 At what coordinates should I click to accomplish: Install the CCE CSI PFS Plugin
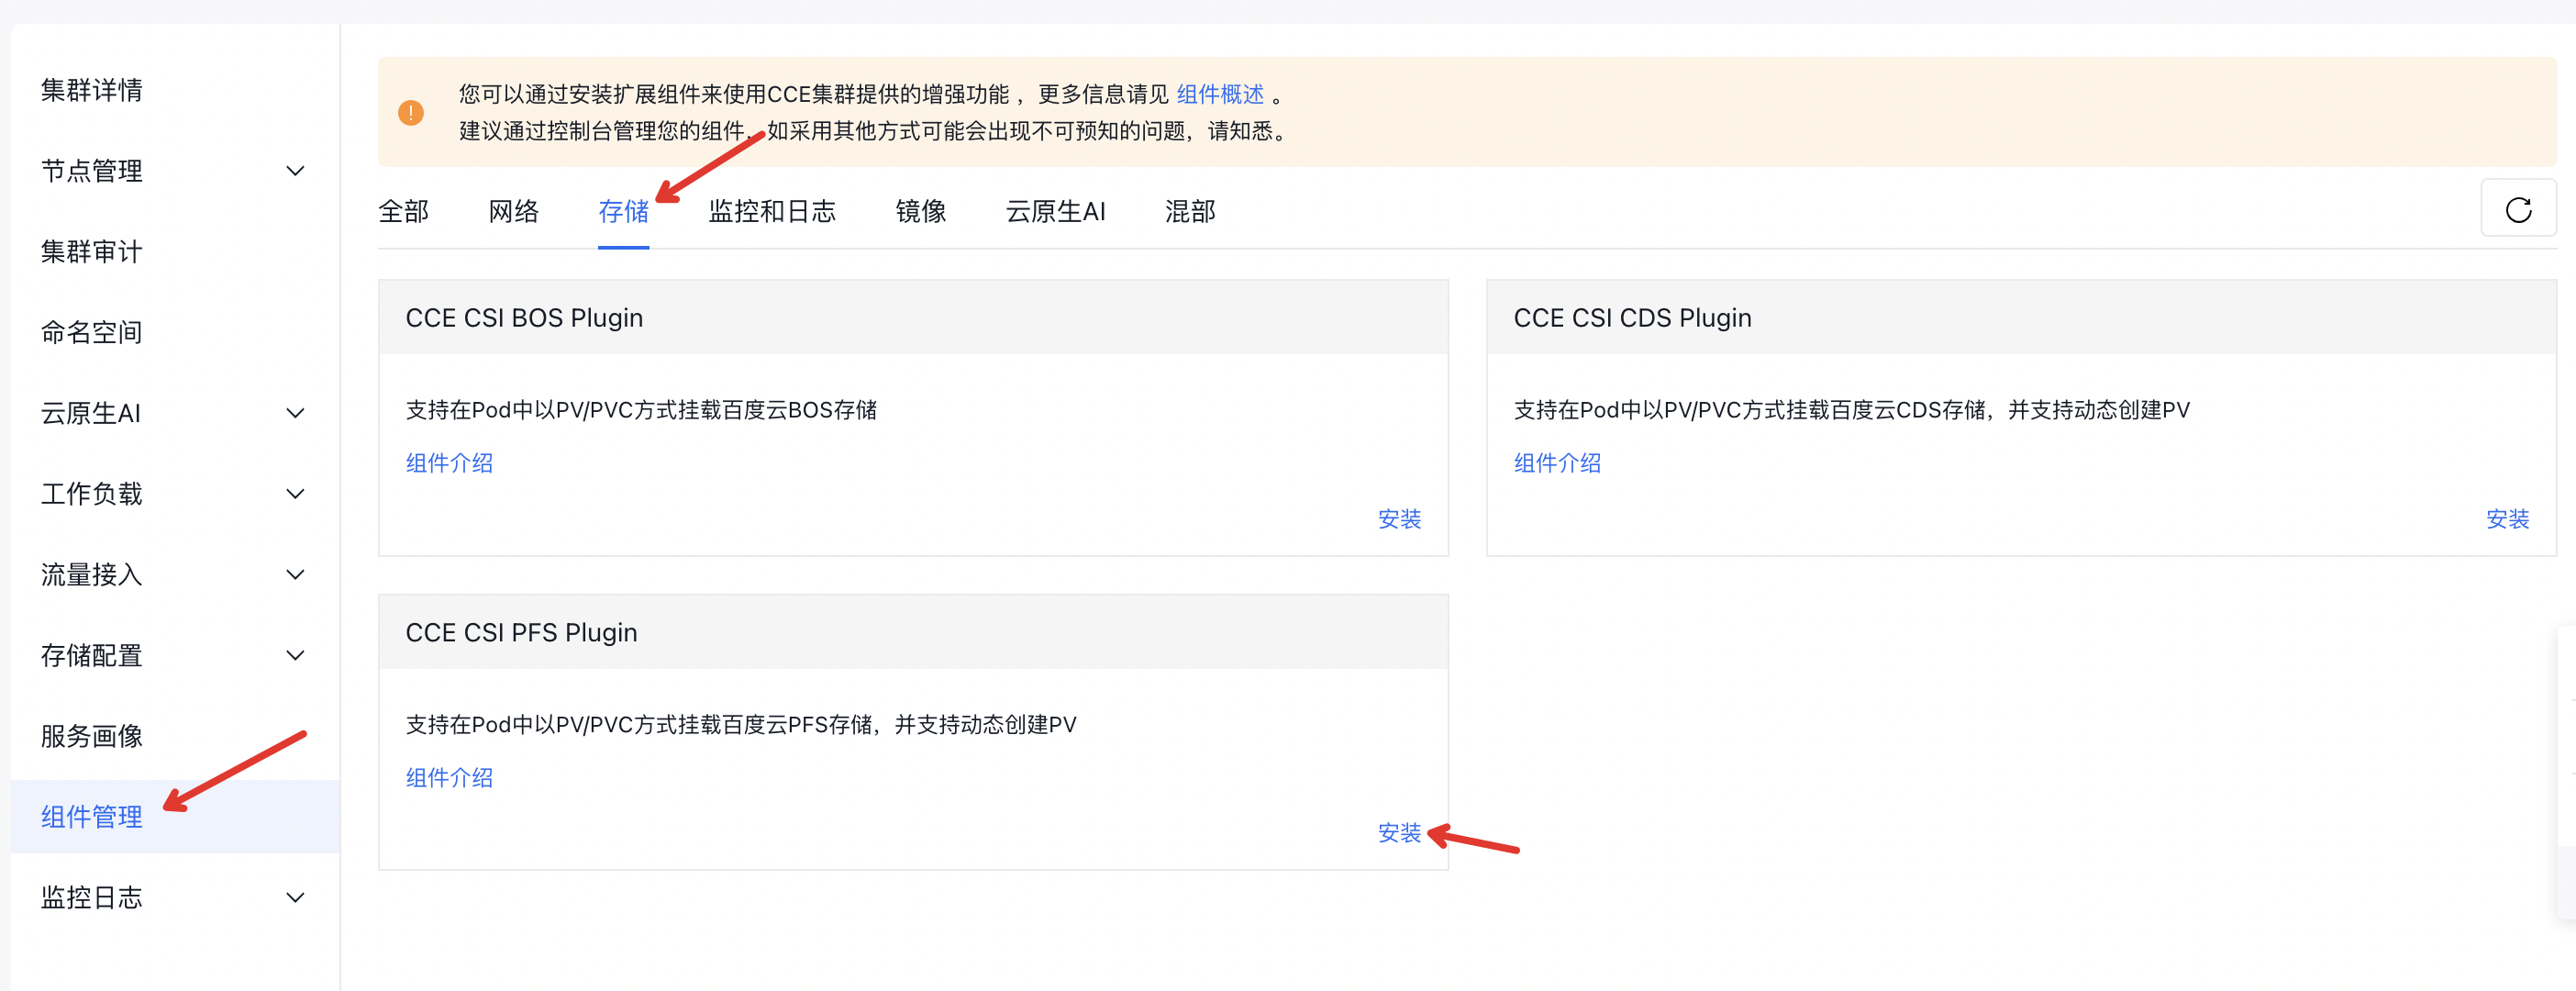click(x=1398, y=833)
